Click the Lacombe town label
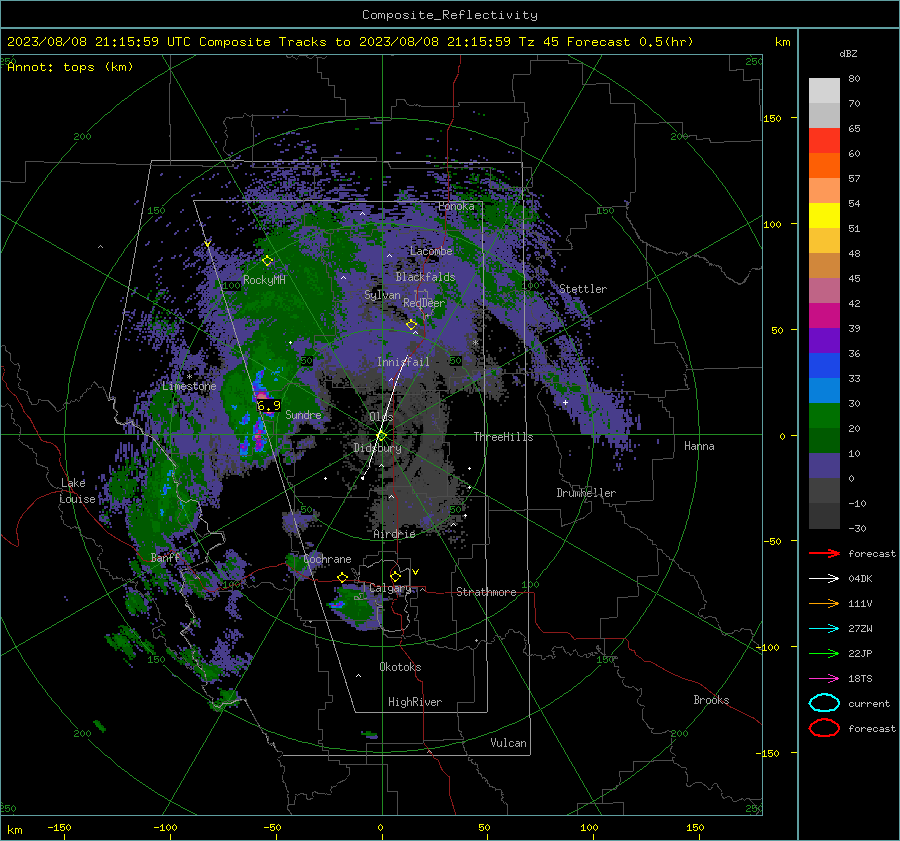 [431, 251]
